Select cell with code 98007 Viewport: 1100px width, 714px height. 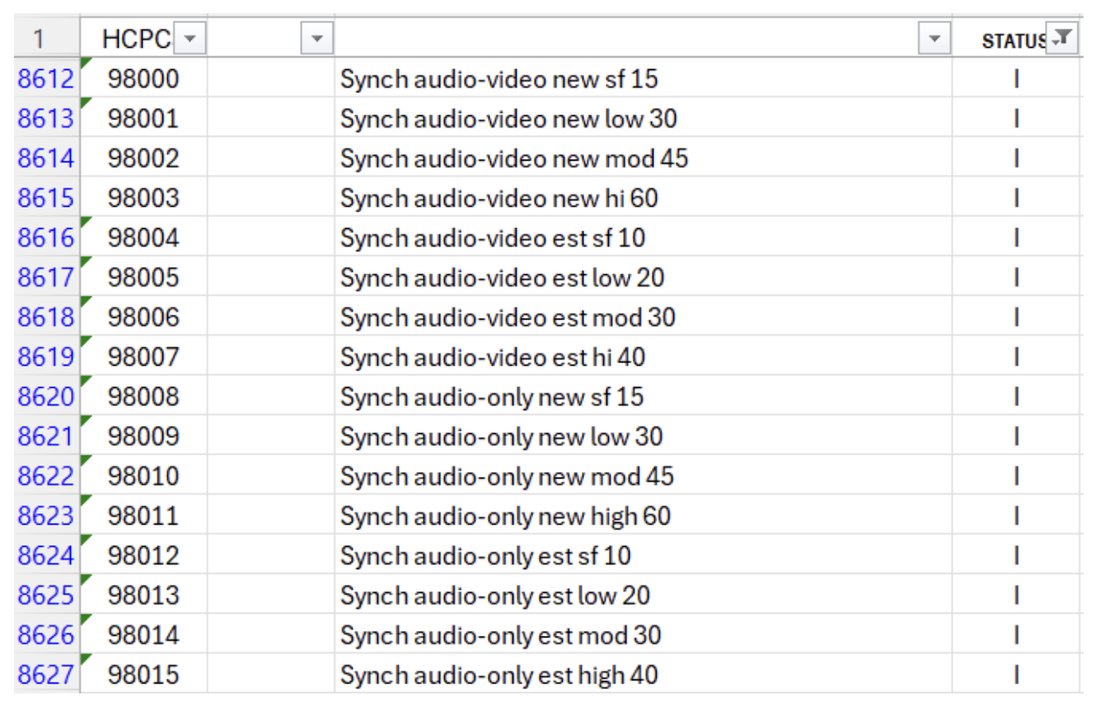click(x=144, y=357)
